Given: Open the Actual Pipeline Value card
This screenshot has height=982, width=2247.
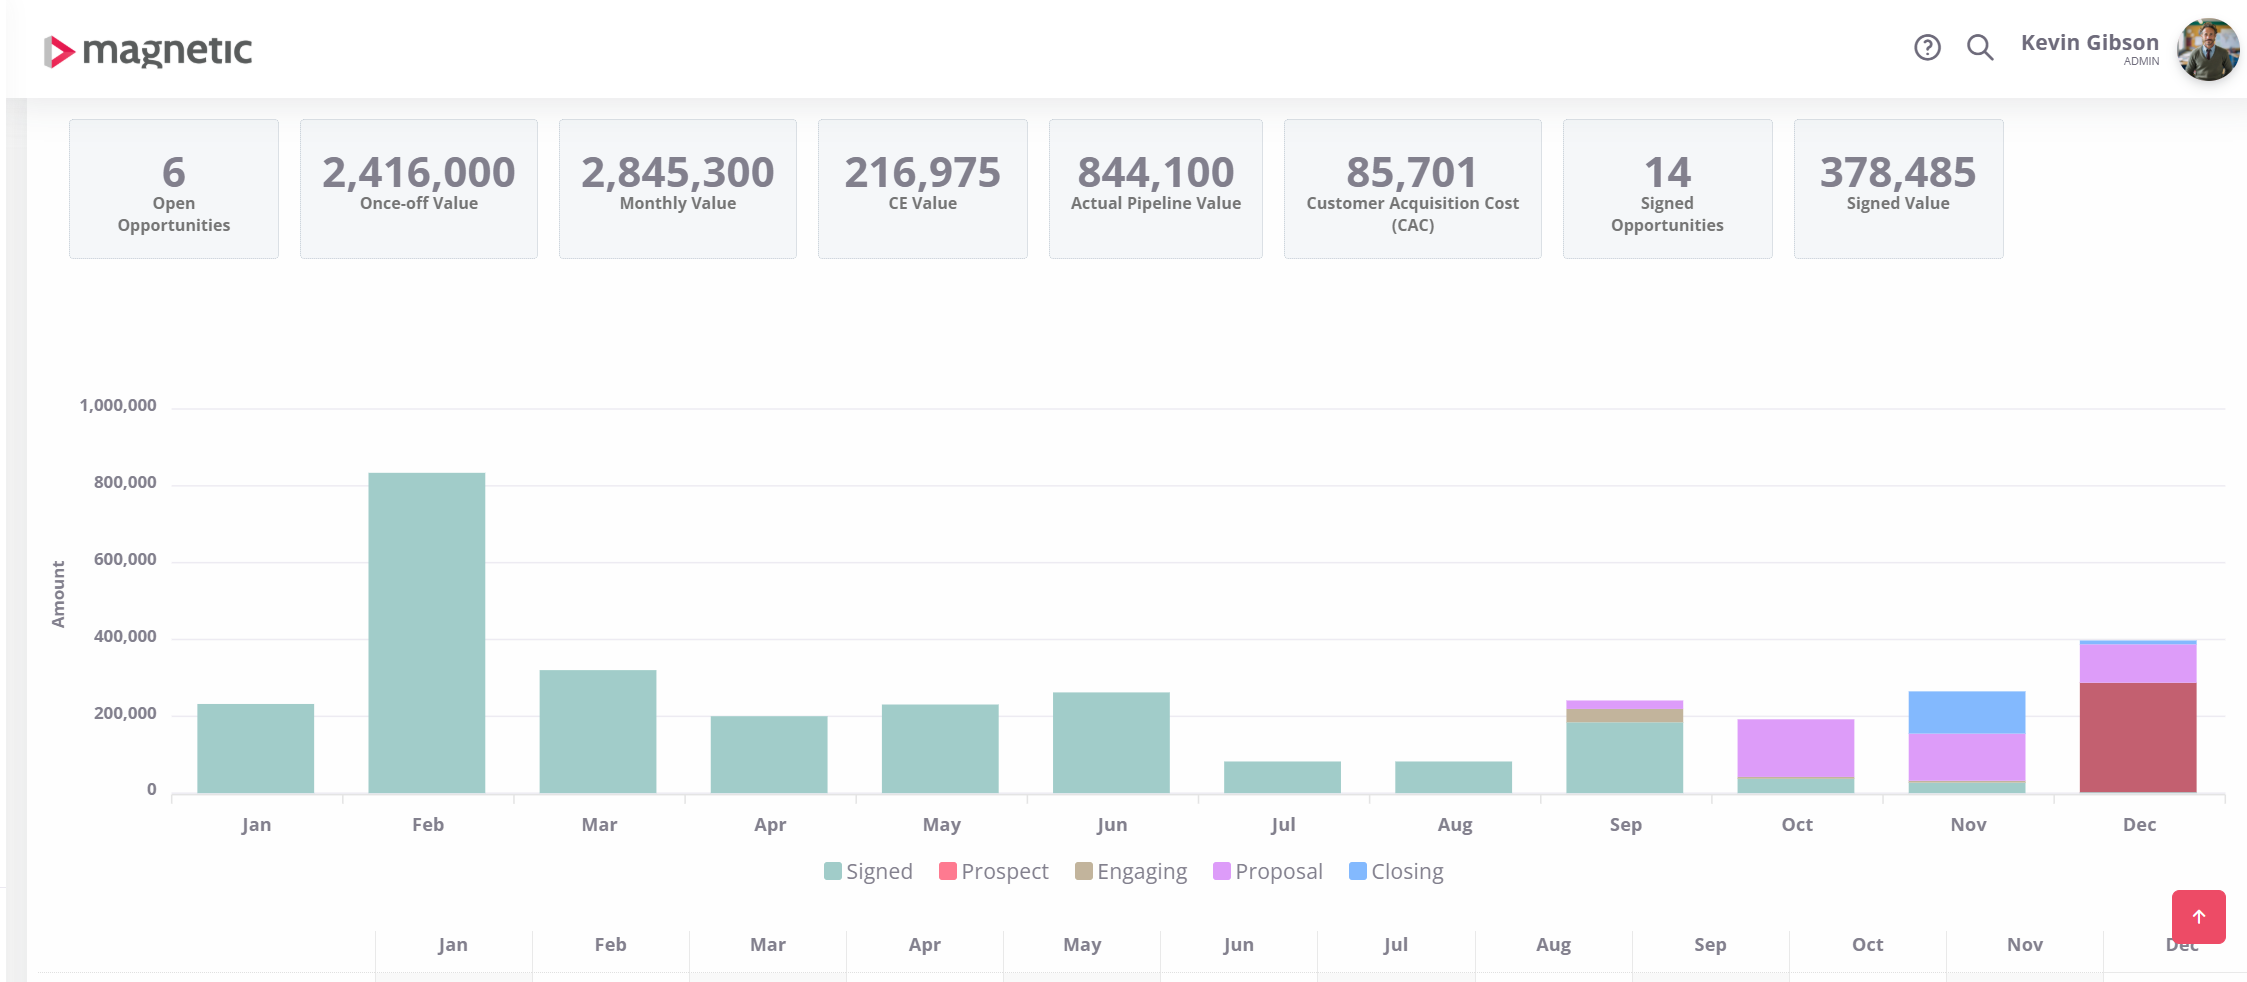Looking at the screenshot, I should pos(1156,189).
